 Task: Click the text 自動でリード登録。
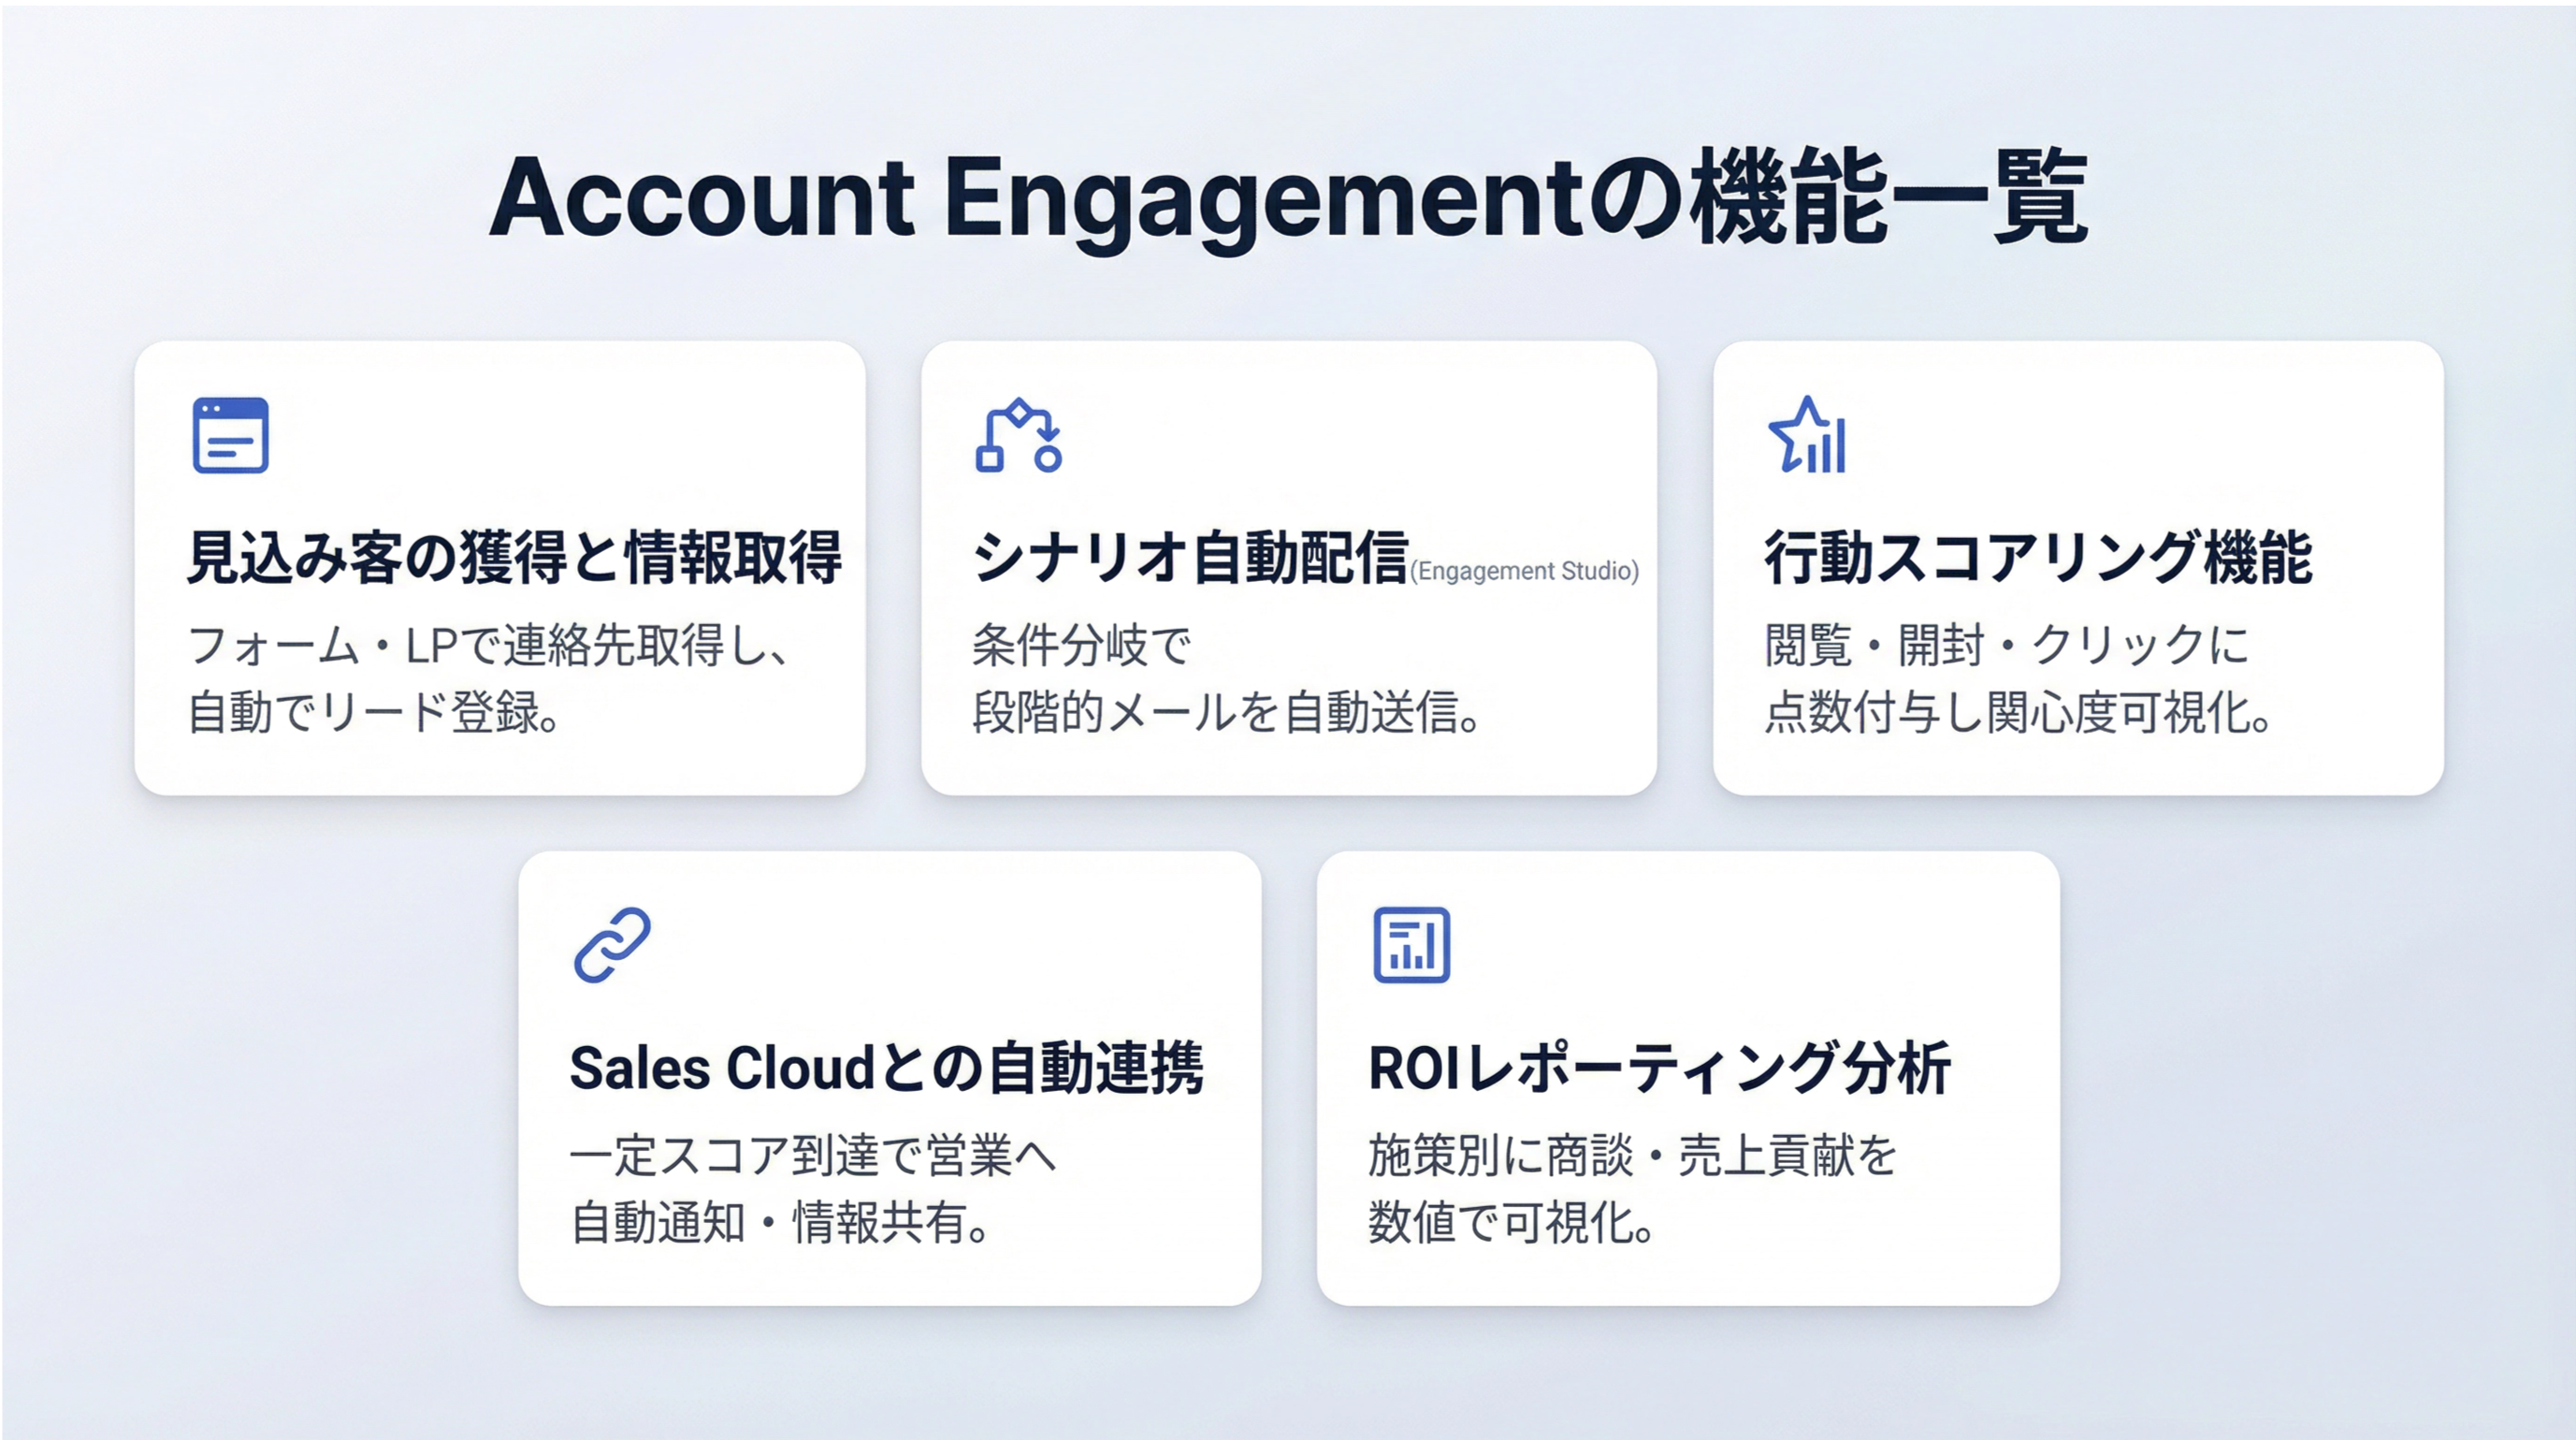(375, 712)
